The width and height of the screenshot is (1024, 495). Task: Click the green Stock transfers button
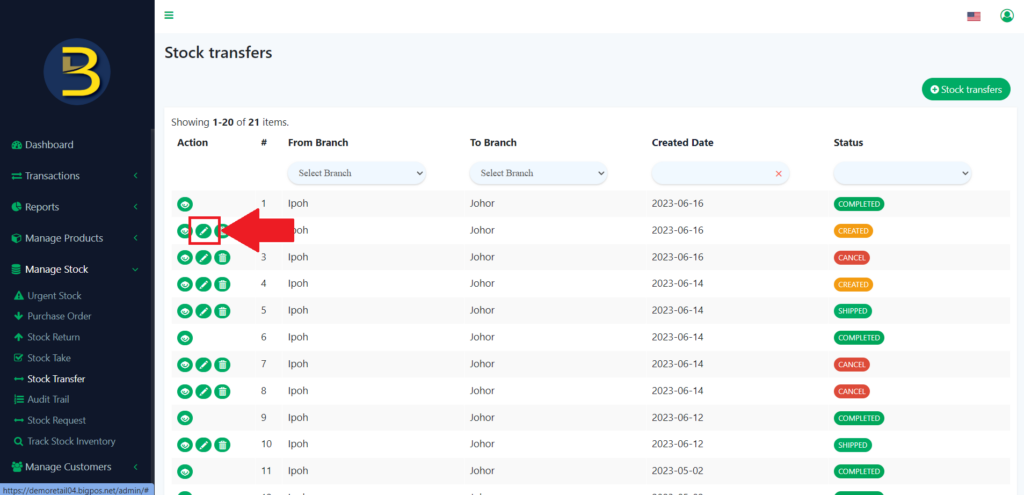pos(965,89)
